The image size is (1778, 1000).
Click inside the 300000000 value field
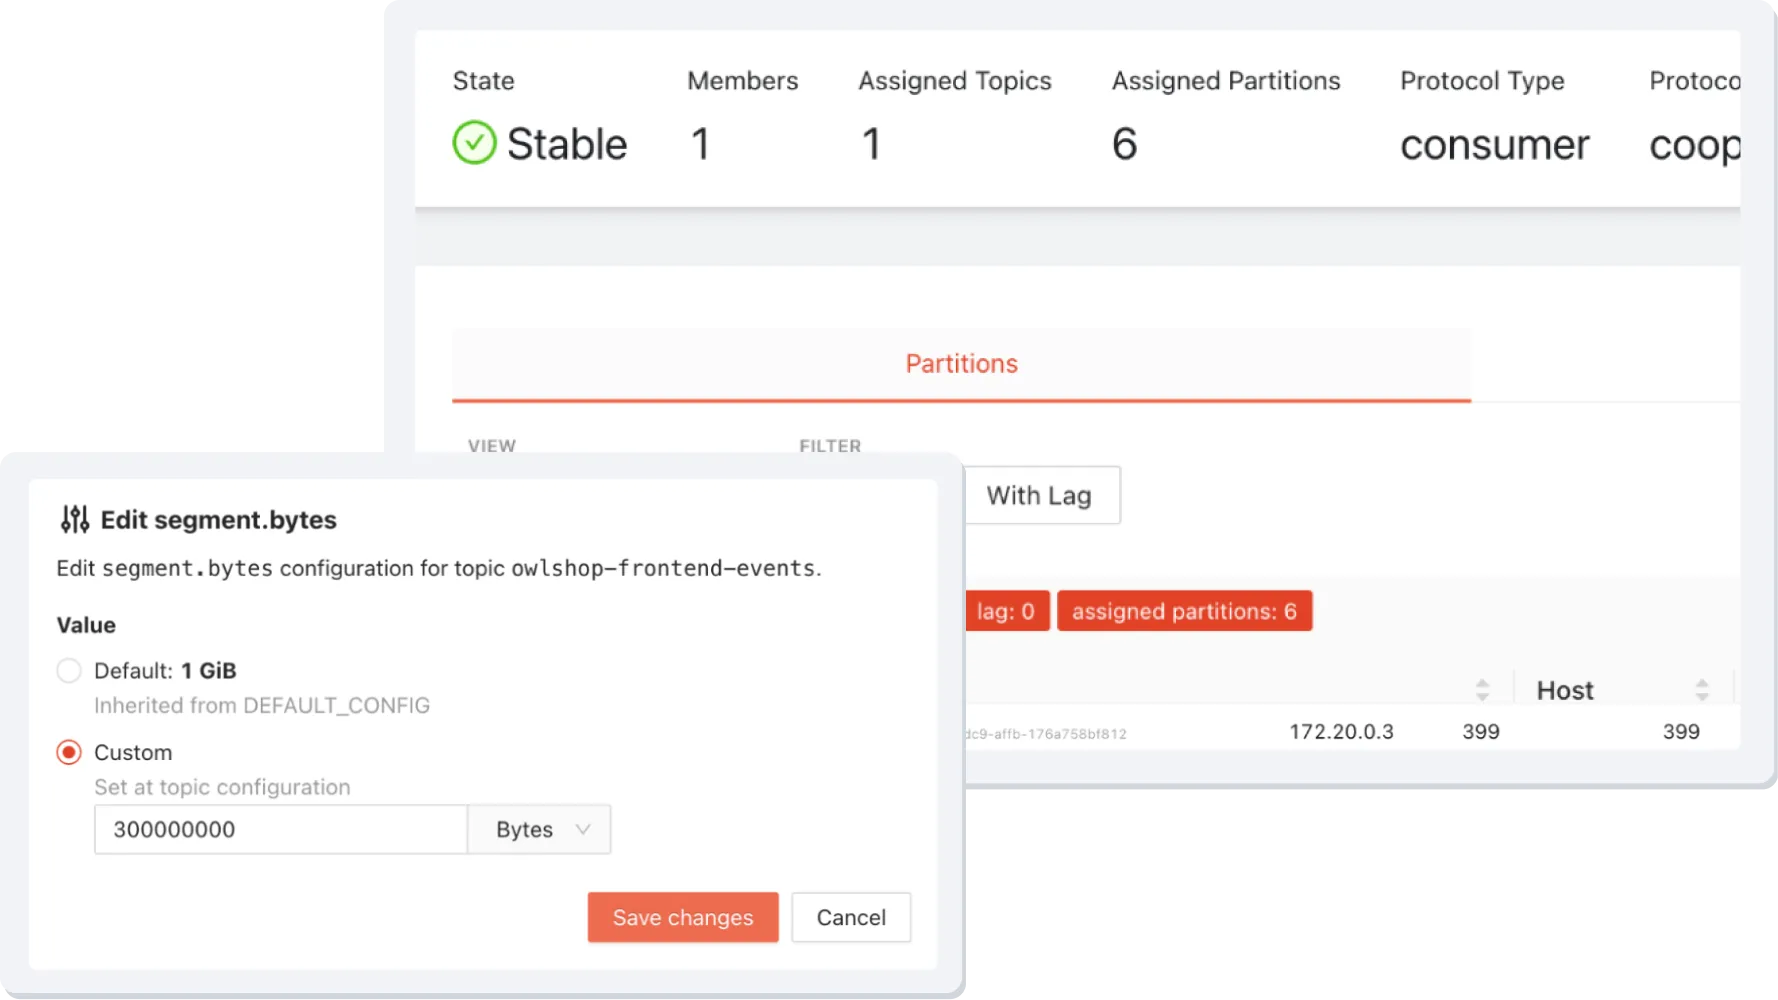click(280, 829)
